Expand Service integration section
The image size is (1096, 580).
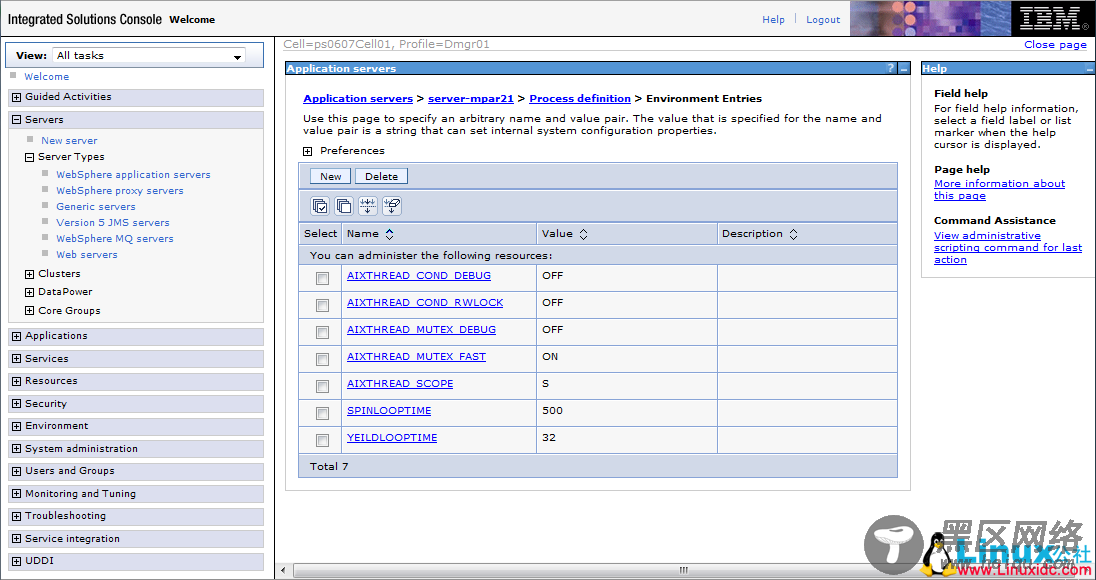17,539
